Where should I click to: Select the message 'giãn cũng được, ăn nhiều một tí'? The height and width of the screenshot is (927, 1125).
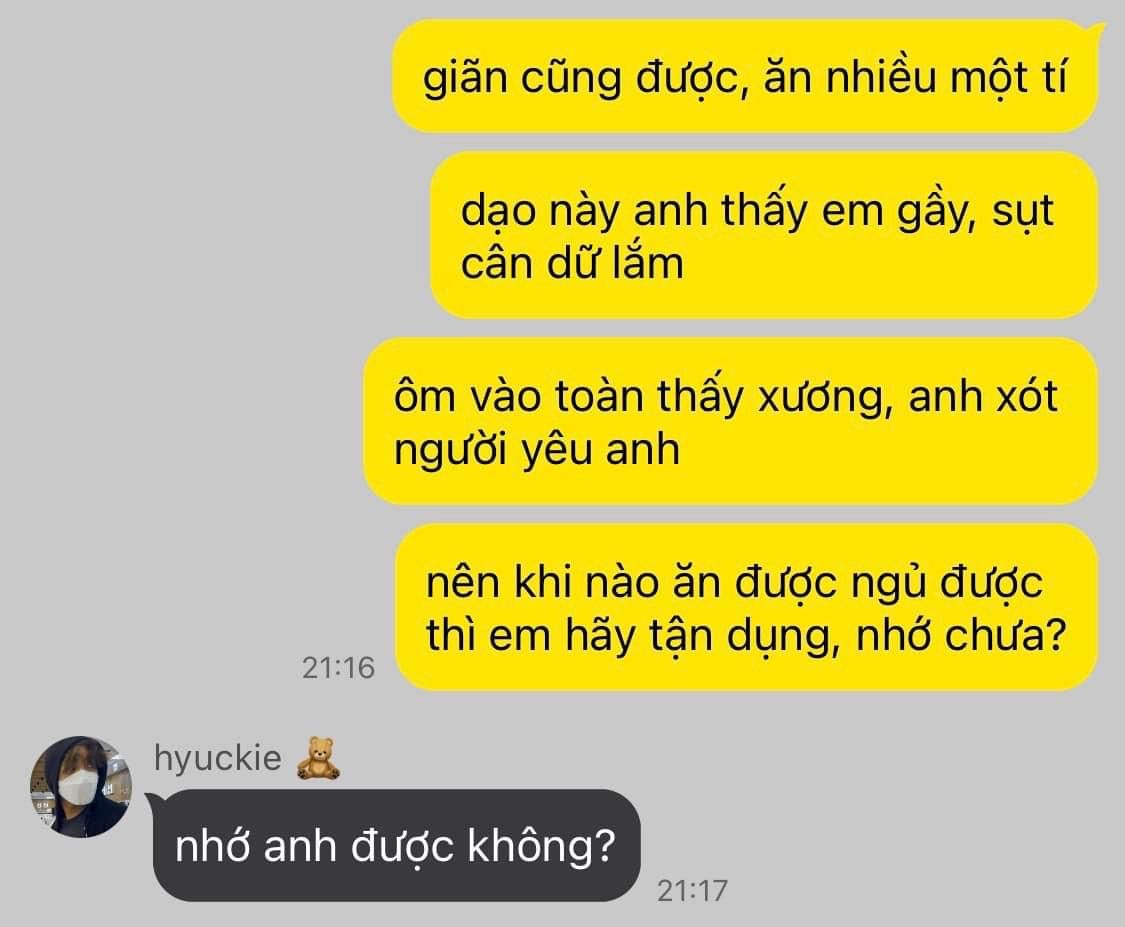click(745, 77)
